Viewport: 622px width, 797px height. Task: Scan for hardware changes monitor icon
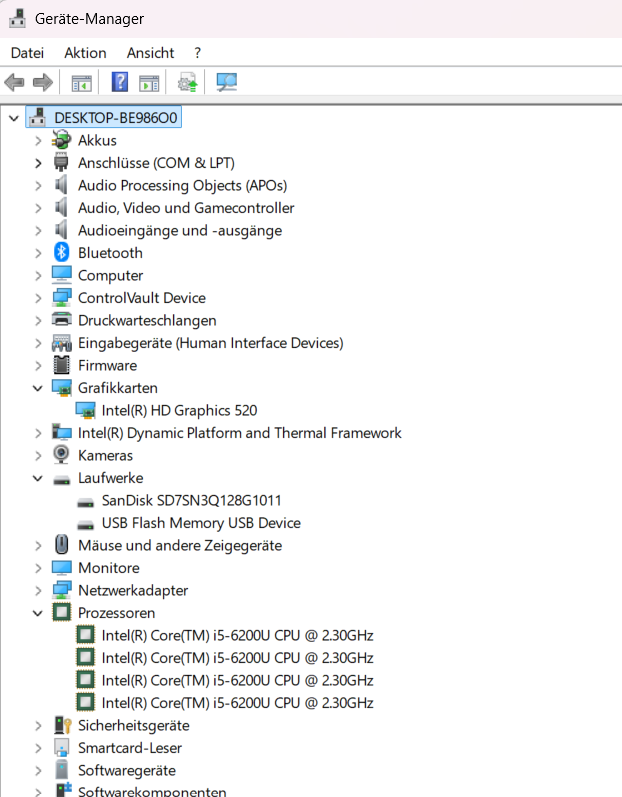pos(226,82)
